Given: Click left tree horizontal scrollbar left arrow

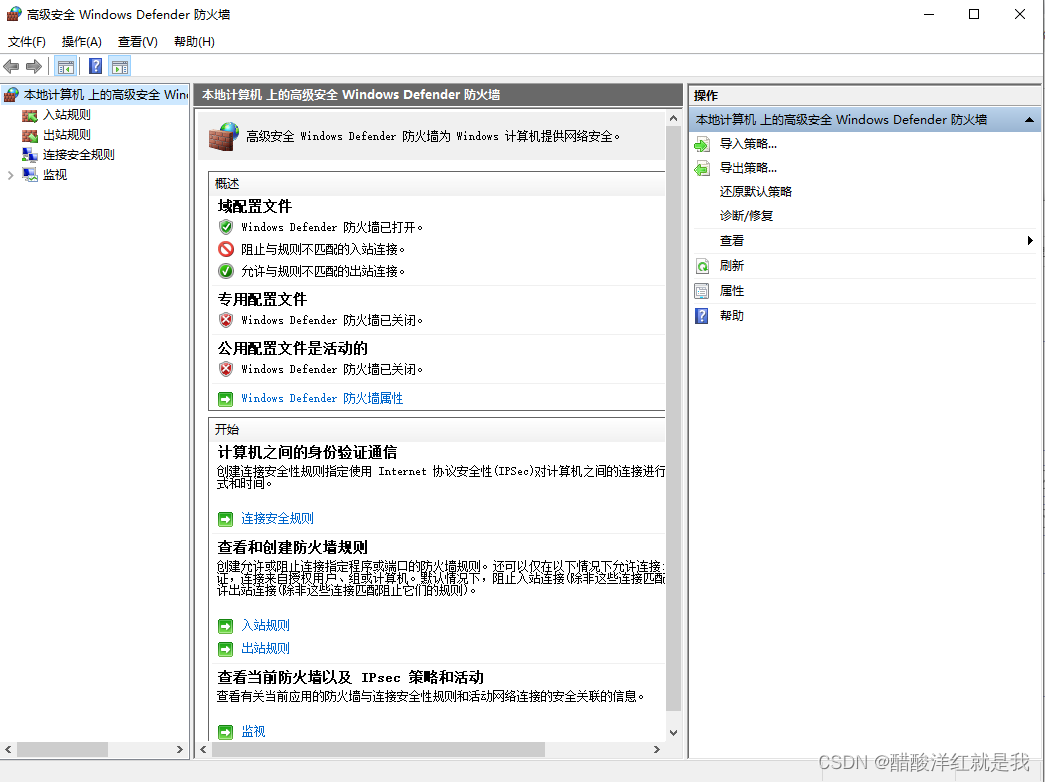Looking at the screenshot, I should click(8, 749).
